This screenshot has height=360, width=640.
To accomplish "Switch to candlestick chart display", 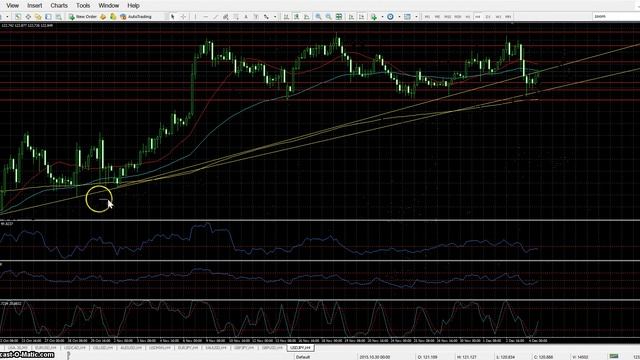I will 296,17.
